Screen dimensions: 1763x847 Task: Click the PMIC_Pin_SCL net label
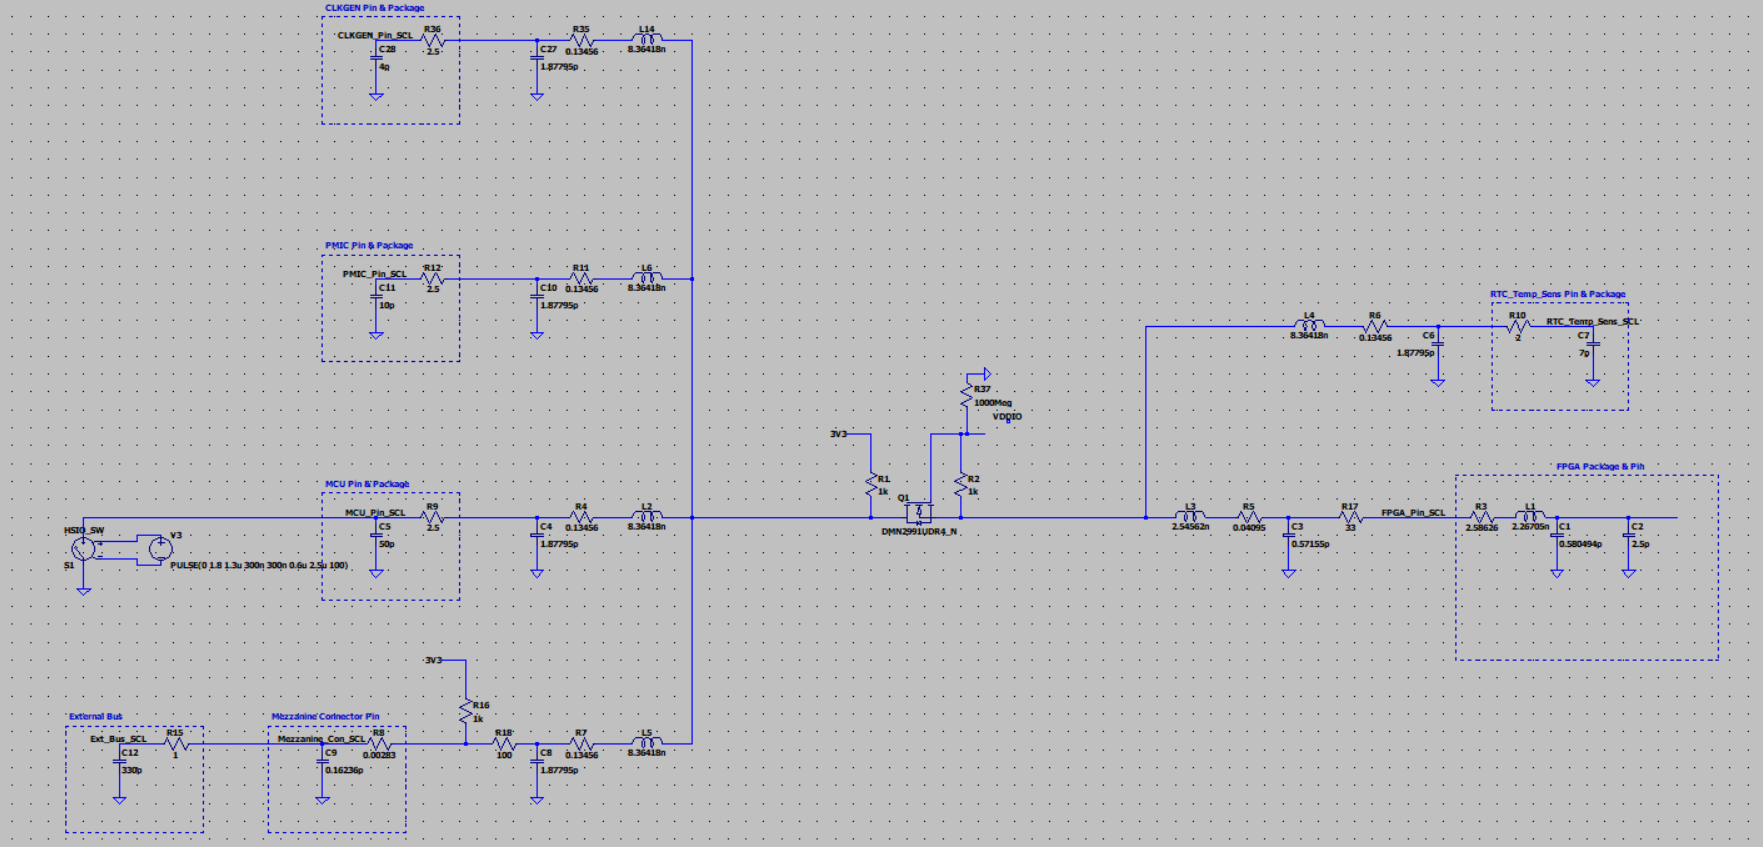(x=375, y=274)
